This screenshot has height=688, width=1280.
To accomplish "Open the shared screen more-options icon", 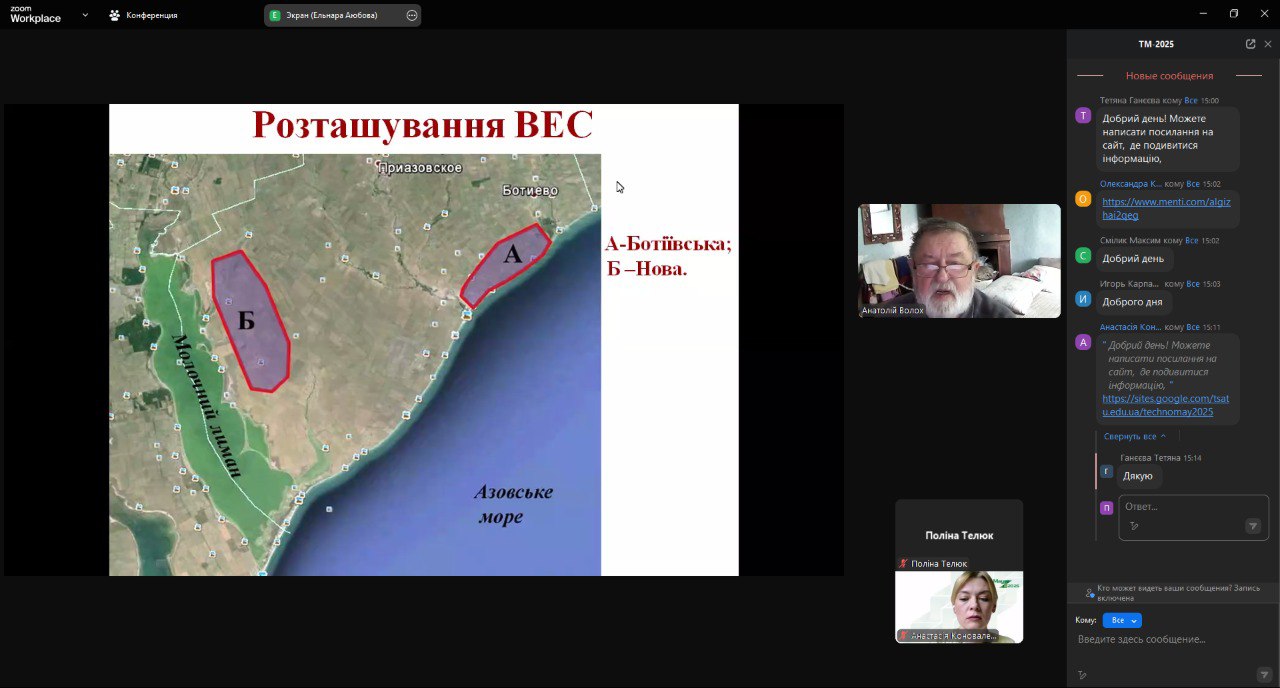I will tap(412, 15).
